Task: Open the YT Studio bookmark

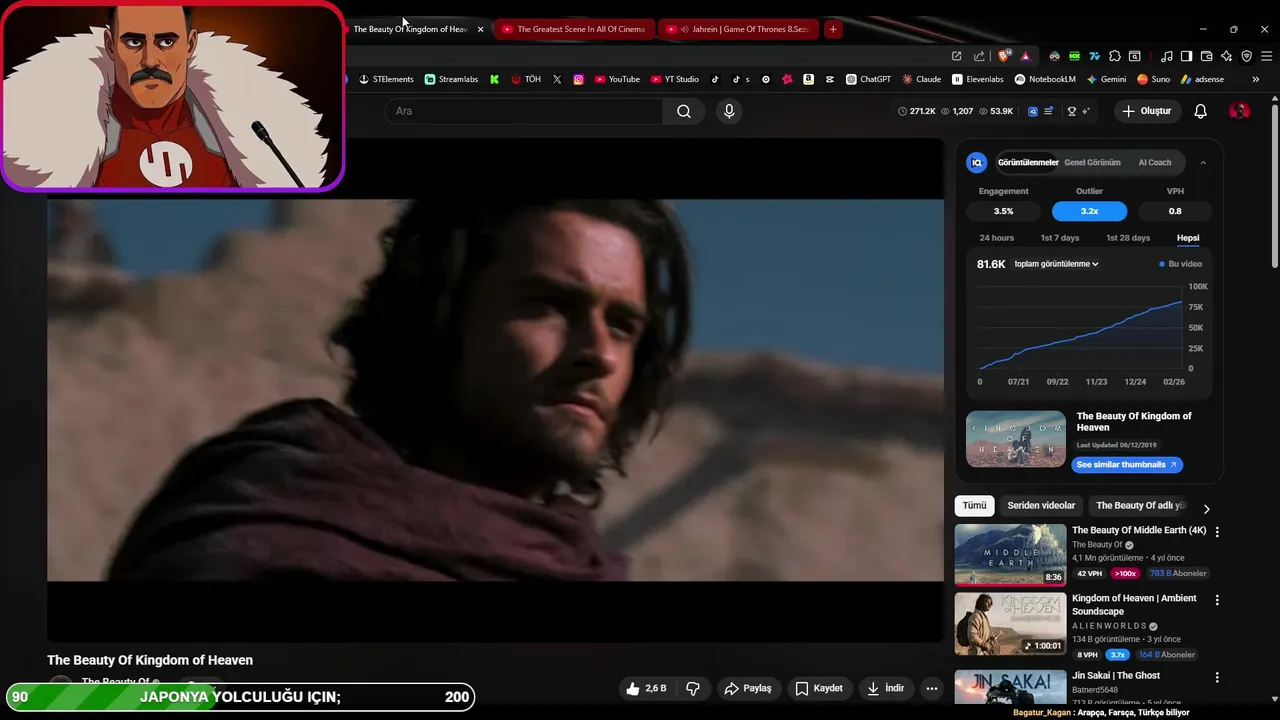Action: click(675, 79)
